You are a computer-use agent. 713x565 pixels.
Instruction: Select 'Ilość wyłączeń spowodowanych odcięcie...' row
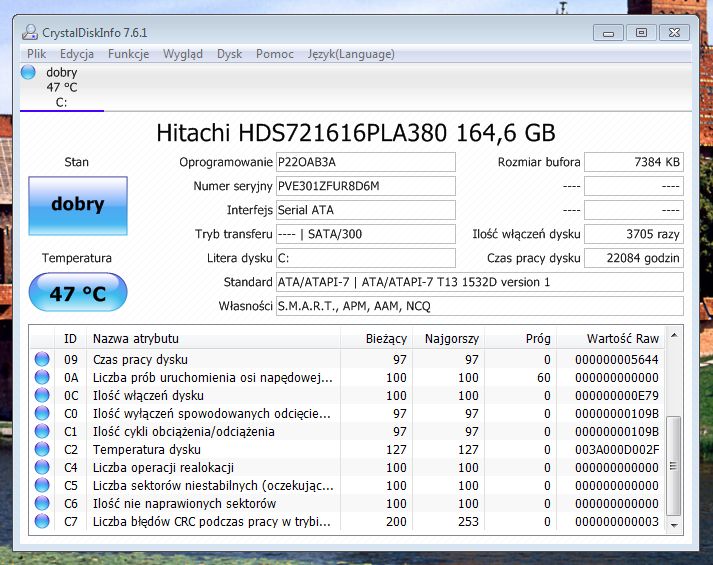(x=211, y=414)
